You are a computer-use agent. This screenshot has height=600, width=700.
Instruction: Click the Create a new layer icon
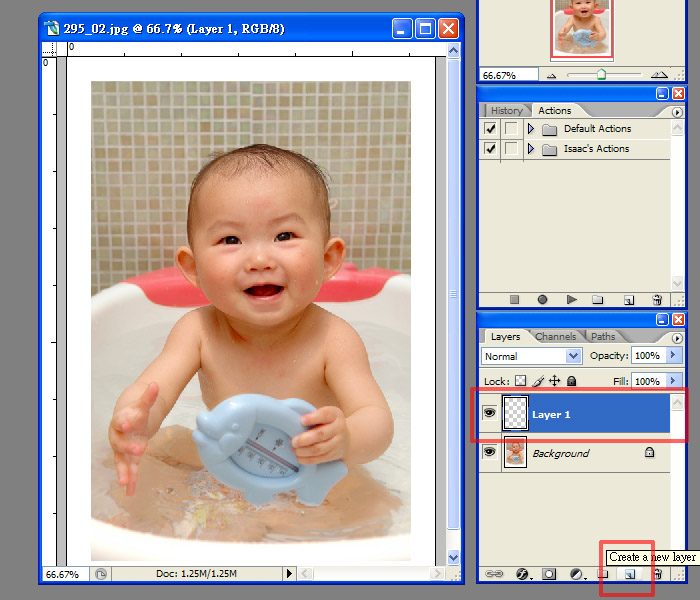(x=629, y=574)
